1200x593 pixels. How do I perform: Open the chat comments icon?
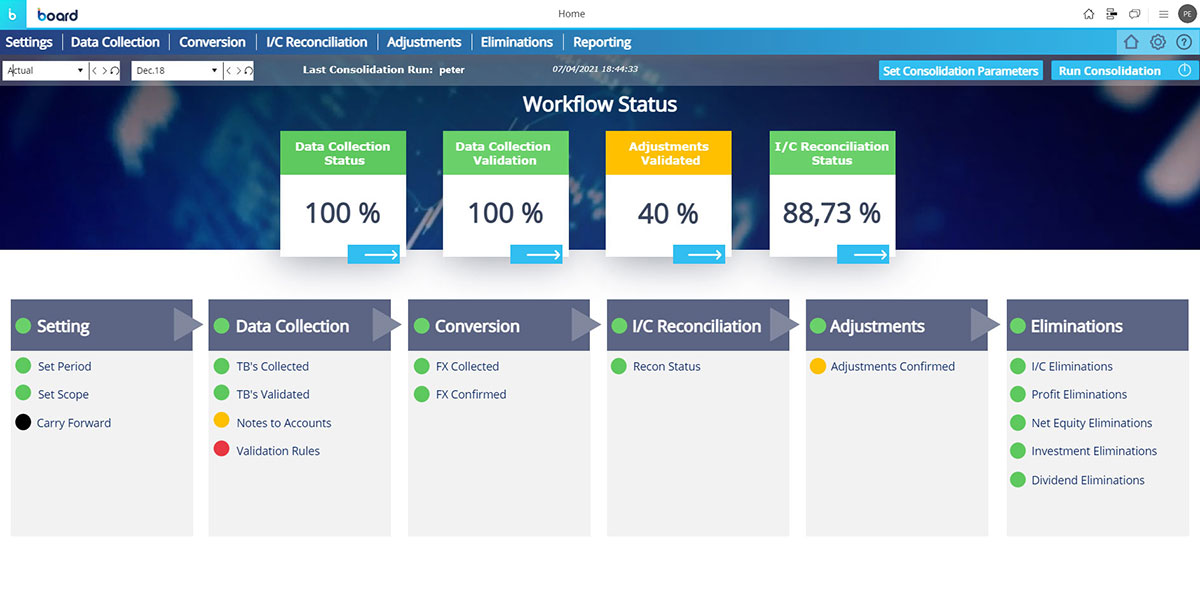click(x=1135, y=14)
